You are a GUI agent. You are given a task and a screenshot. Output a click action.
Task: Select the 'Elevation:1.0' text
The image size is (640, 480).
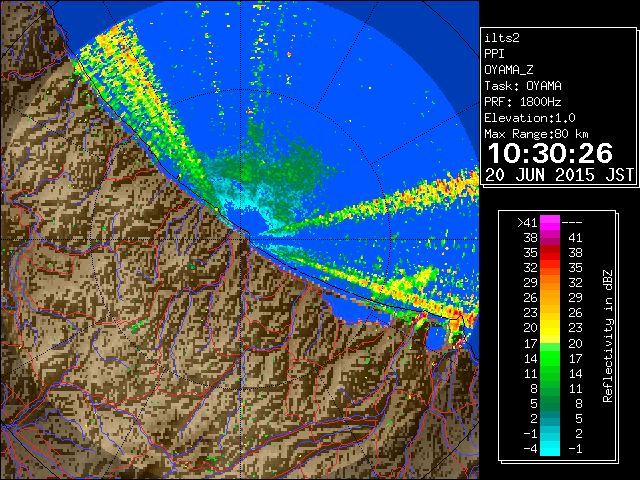point(530,118)
